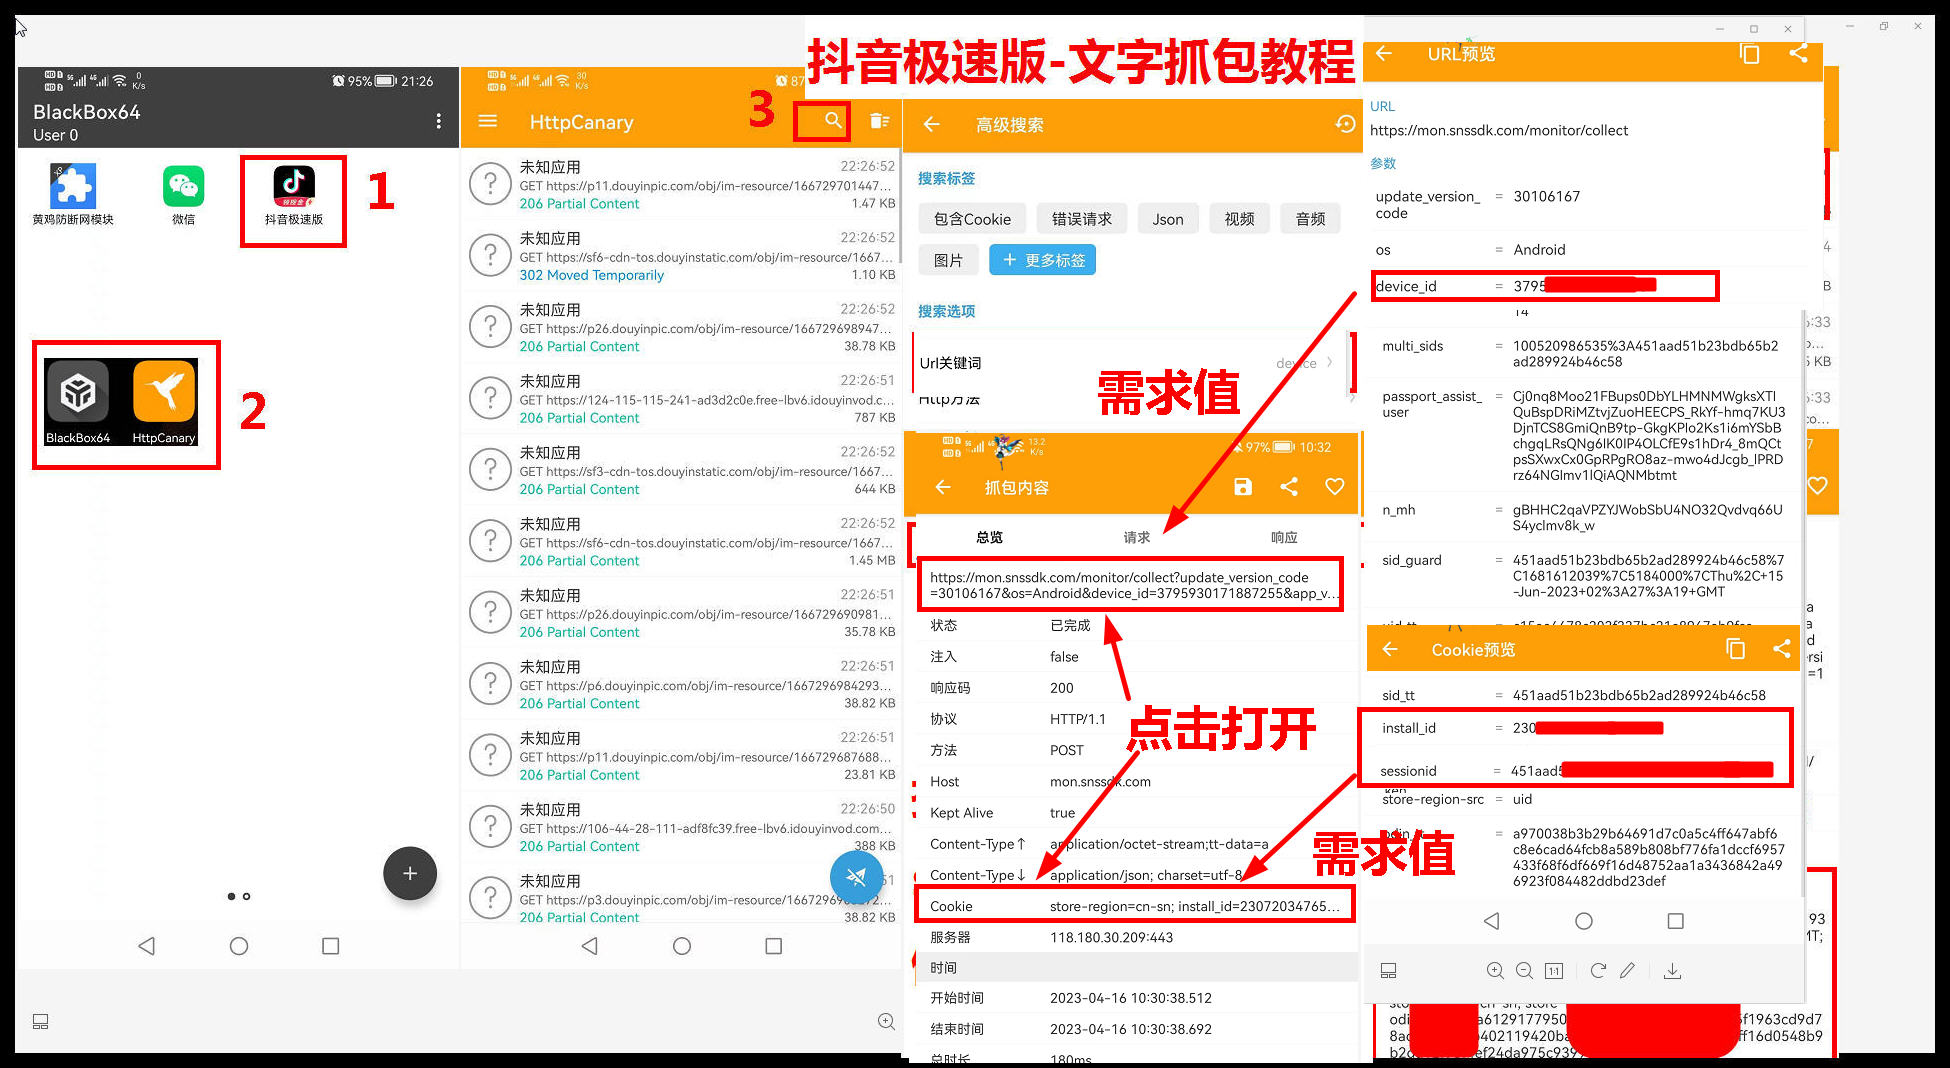Toggle the favorite heart in 抓包内容 header
Image resolution: width=1950 pixels, height=1068 pixels.
pos(1334,487)
